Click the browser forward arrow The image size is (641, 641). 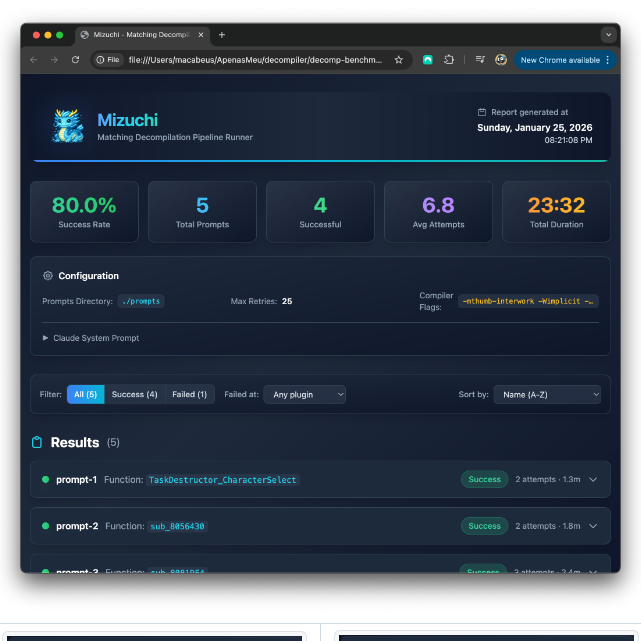(54, 60)
